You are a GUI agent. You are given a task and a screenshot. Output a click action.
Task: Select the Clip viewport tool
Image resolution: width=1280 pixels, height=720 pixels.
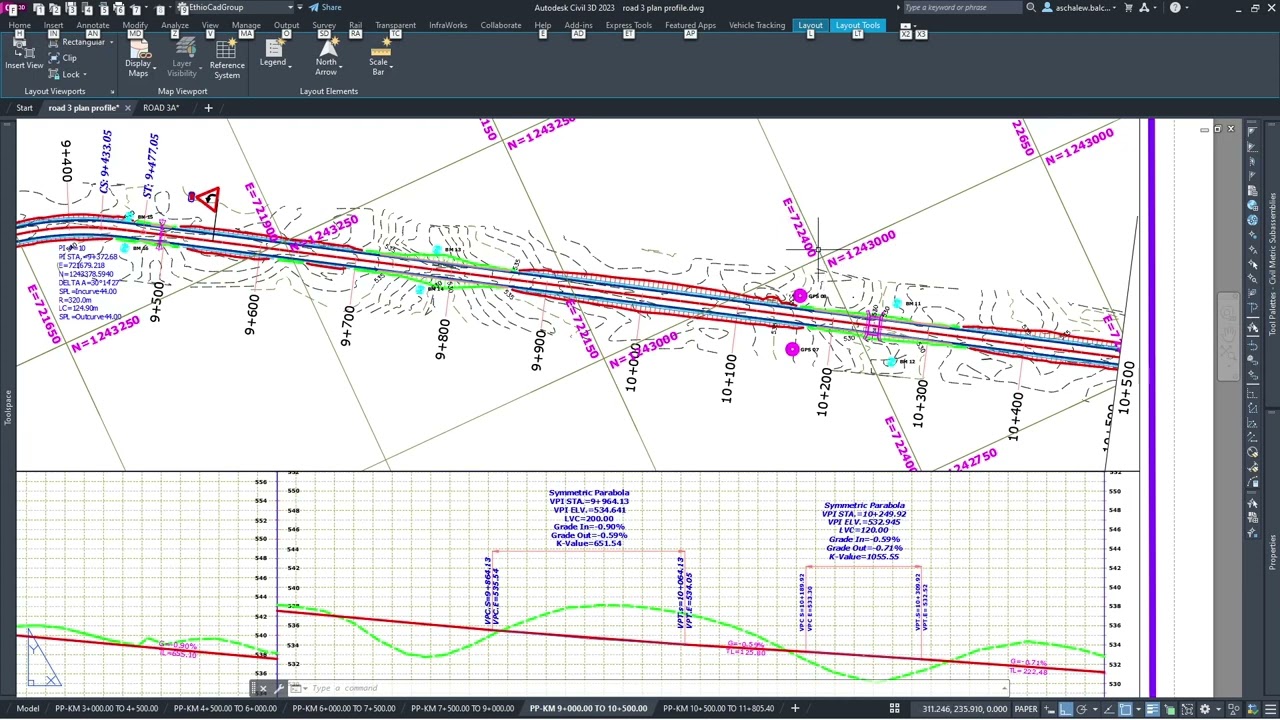click(x=62, y=58)
